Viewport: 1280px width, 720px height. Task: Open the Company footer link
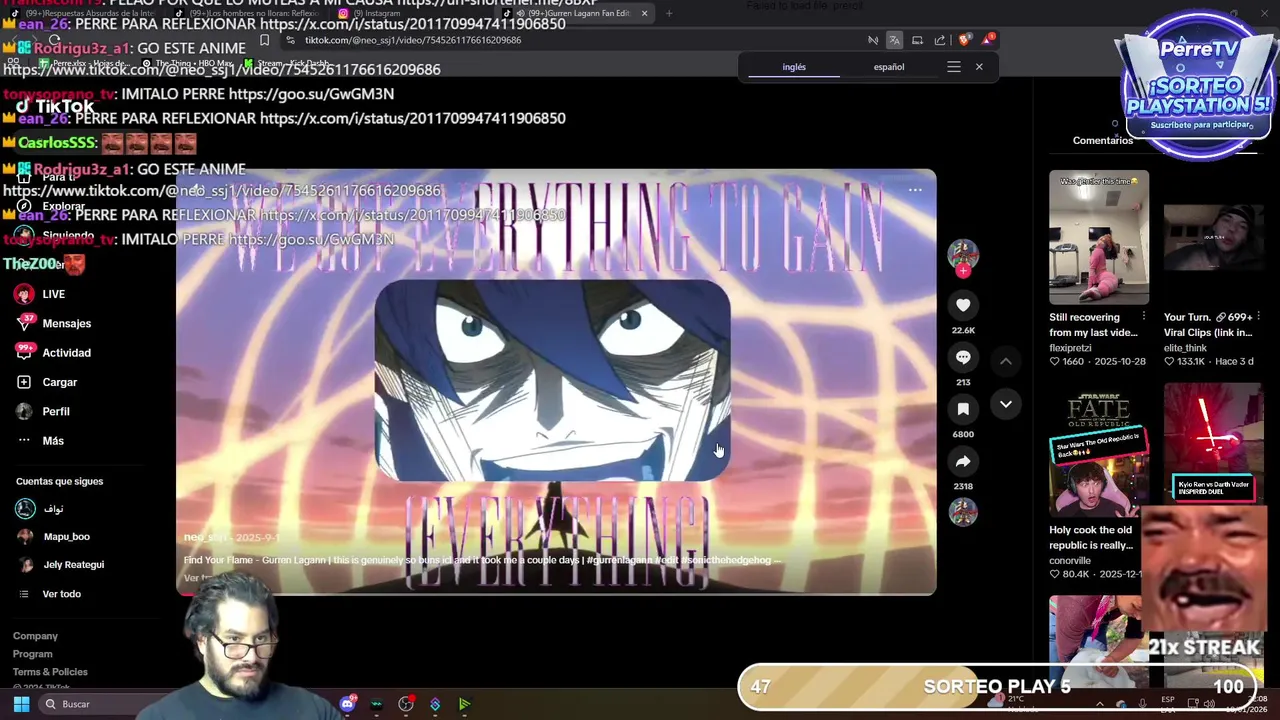[x=35, y=636]
